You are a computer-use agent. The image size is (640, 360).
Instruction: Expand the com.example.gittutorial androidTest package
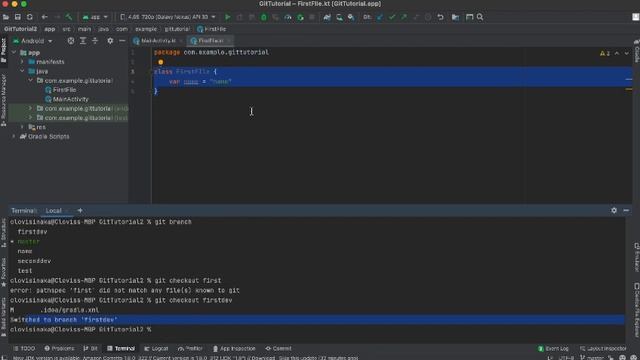pos(30,109)
